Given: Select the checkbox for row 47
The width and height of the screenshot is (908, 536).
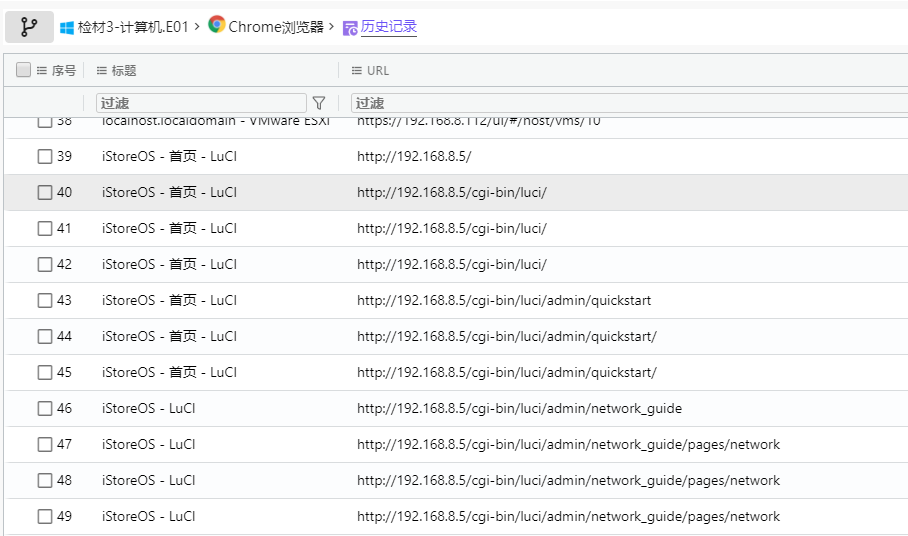Looking at the screenshot, I should [x=45, y=444].
